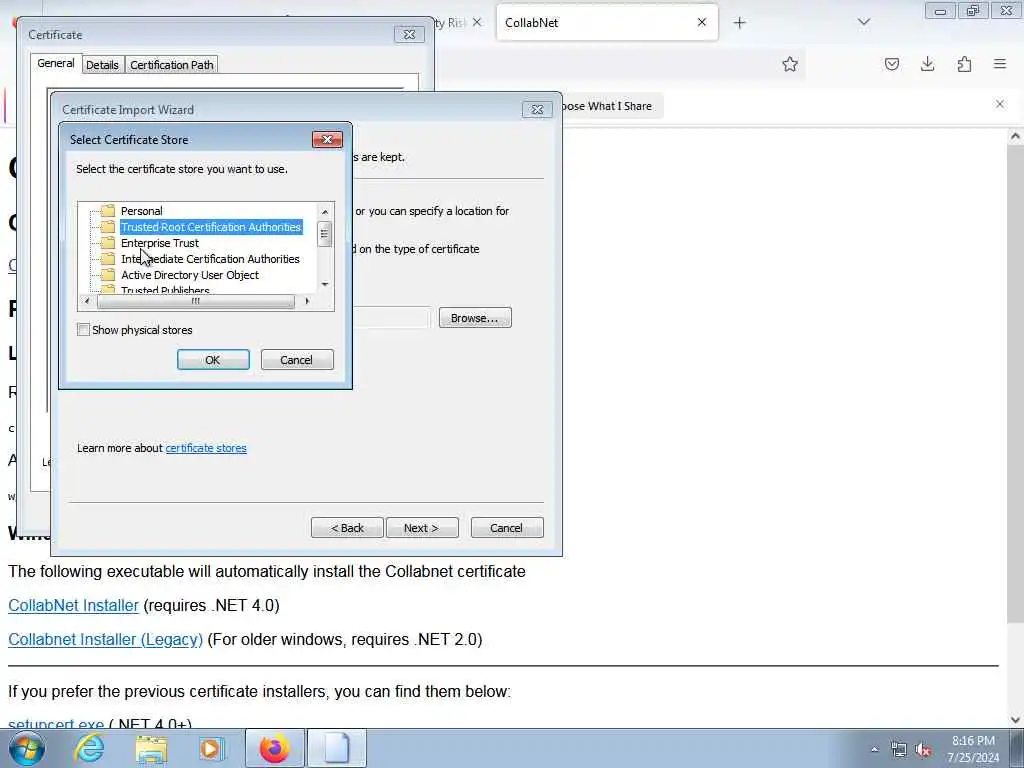Bookmark this page with star icon
Image resolution: width=1024 pixels, height=768 pixels.
(x=790, y=64)
